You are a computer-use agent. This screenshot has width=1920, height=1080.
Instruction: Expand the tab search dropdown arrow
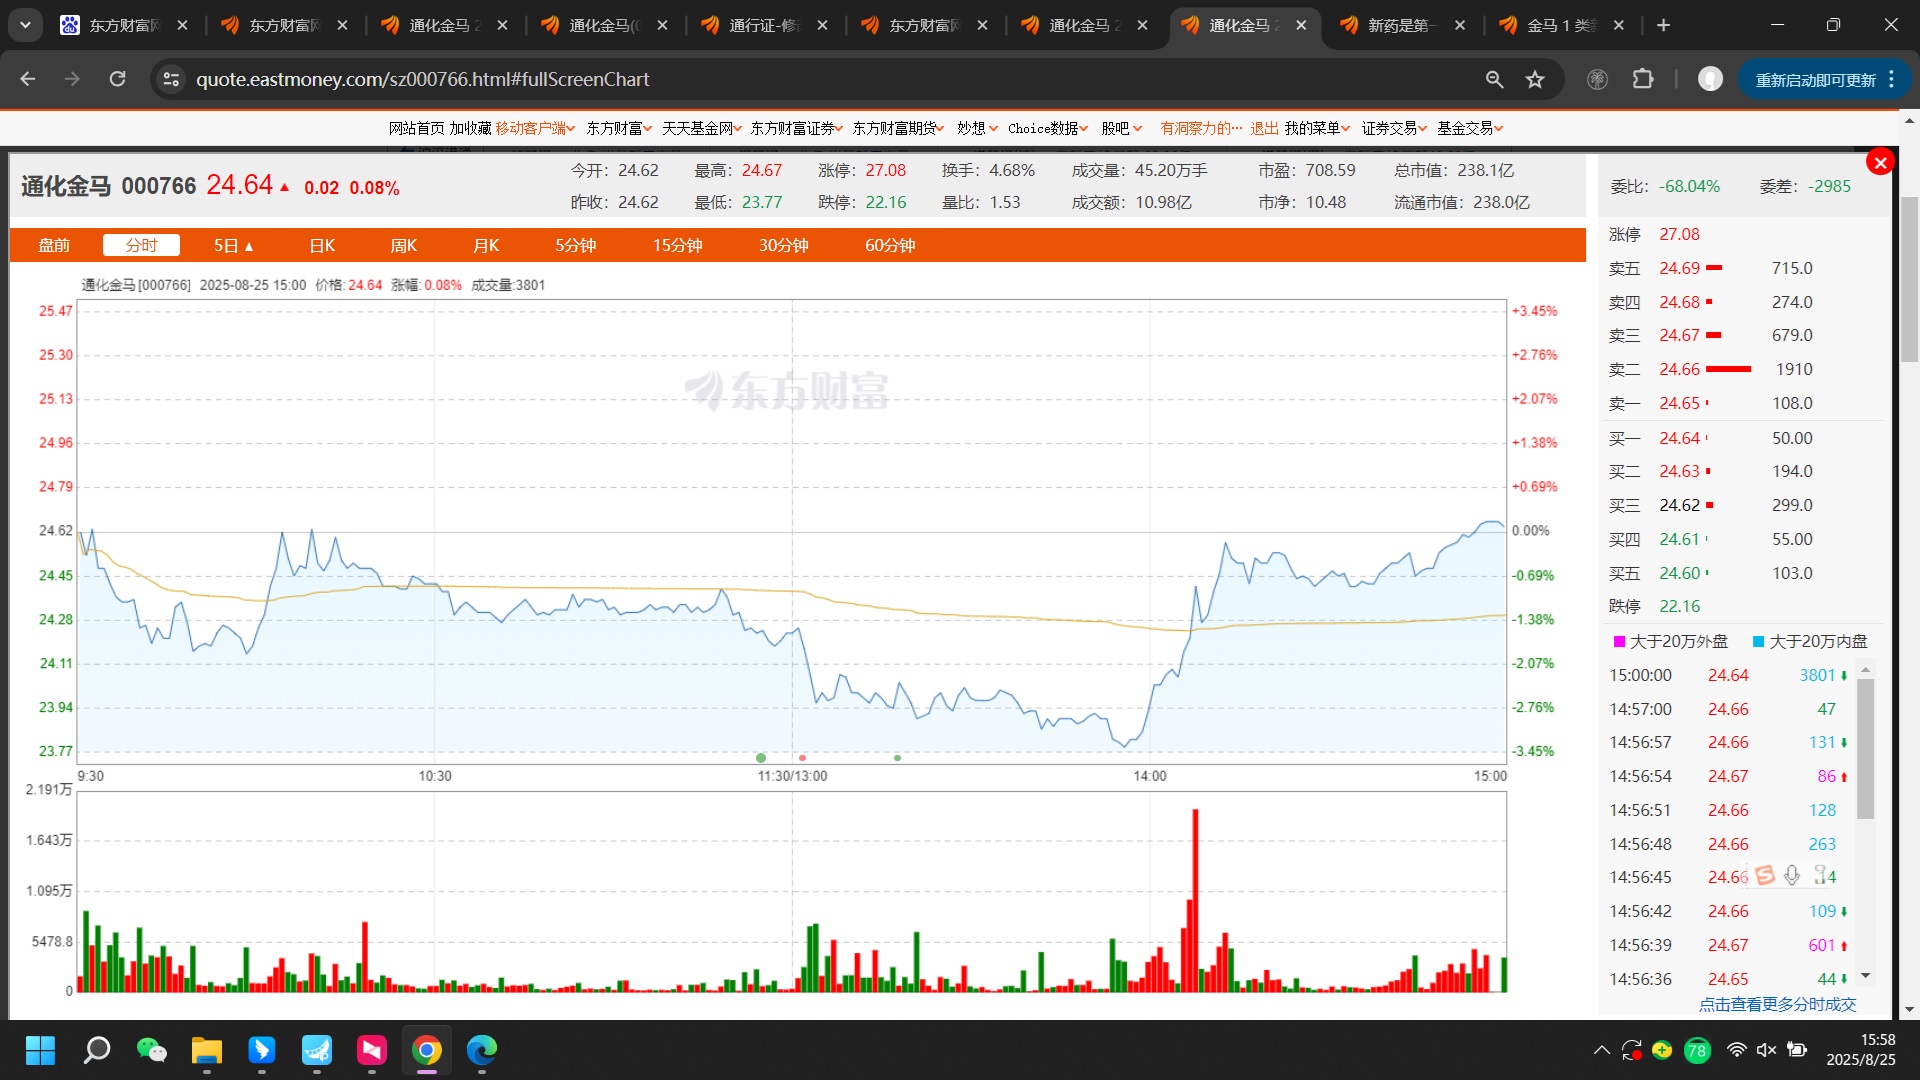25,25
